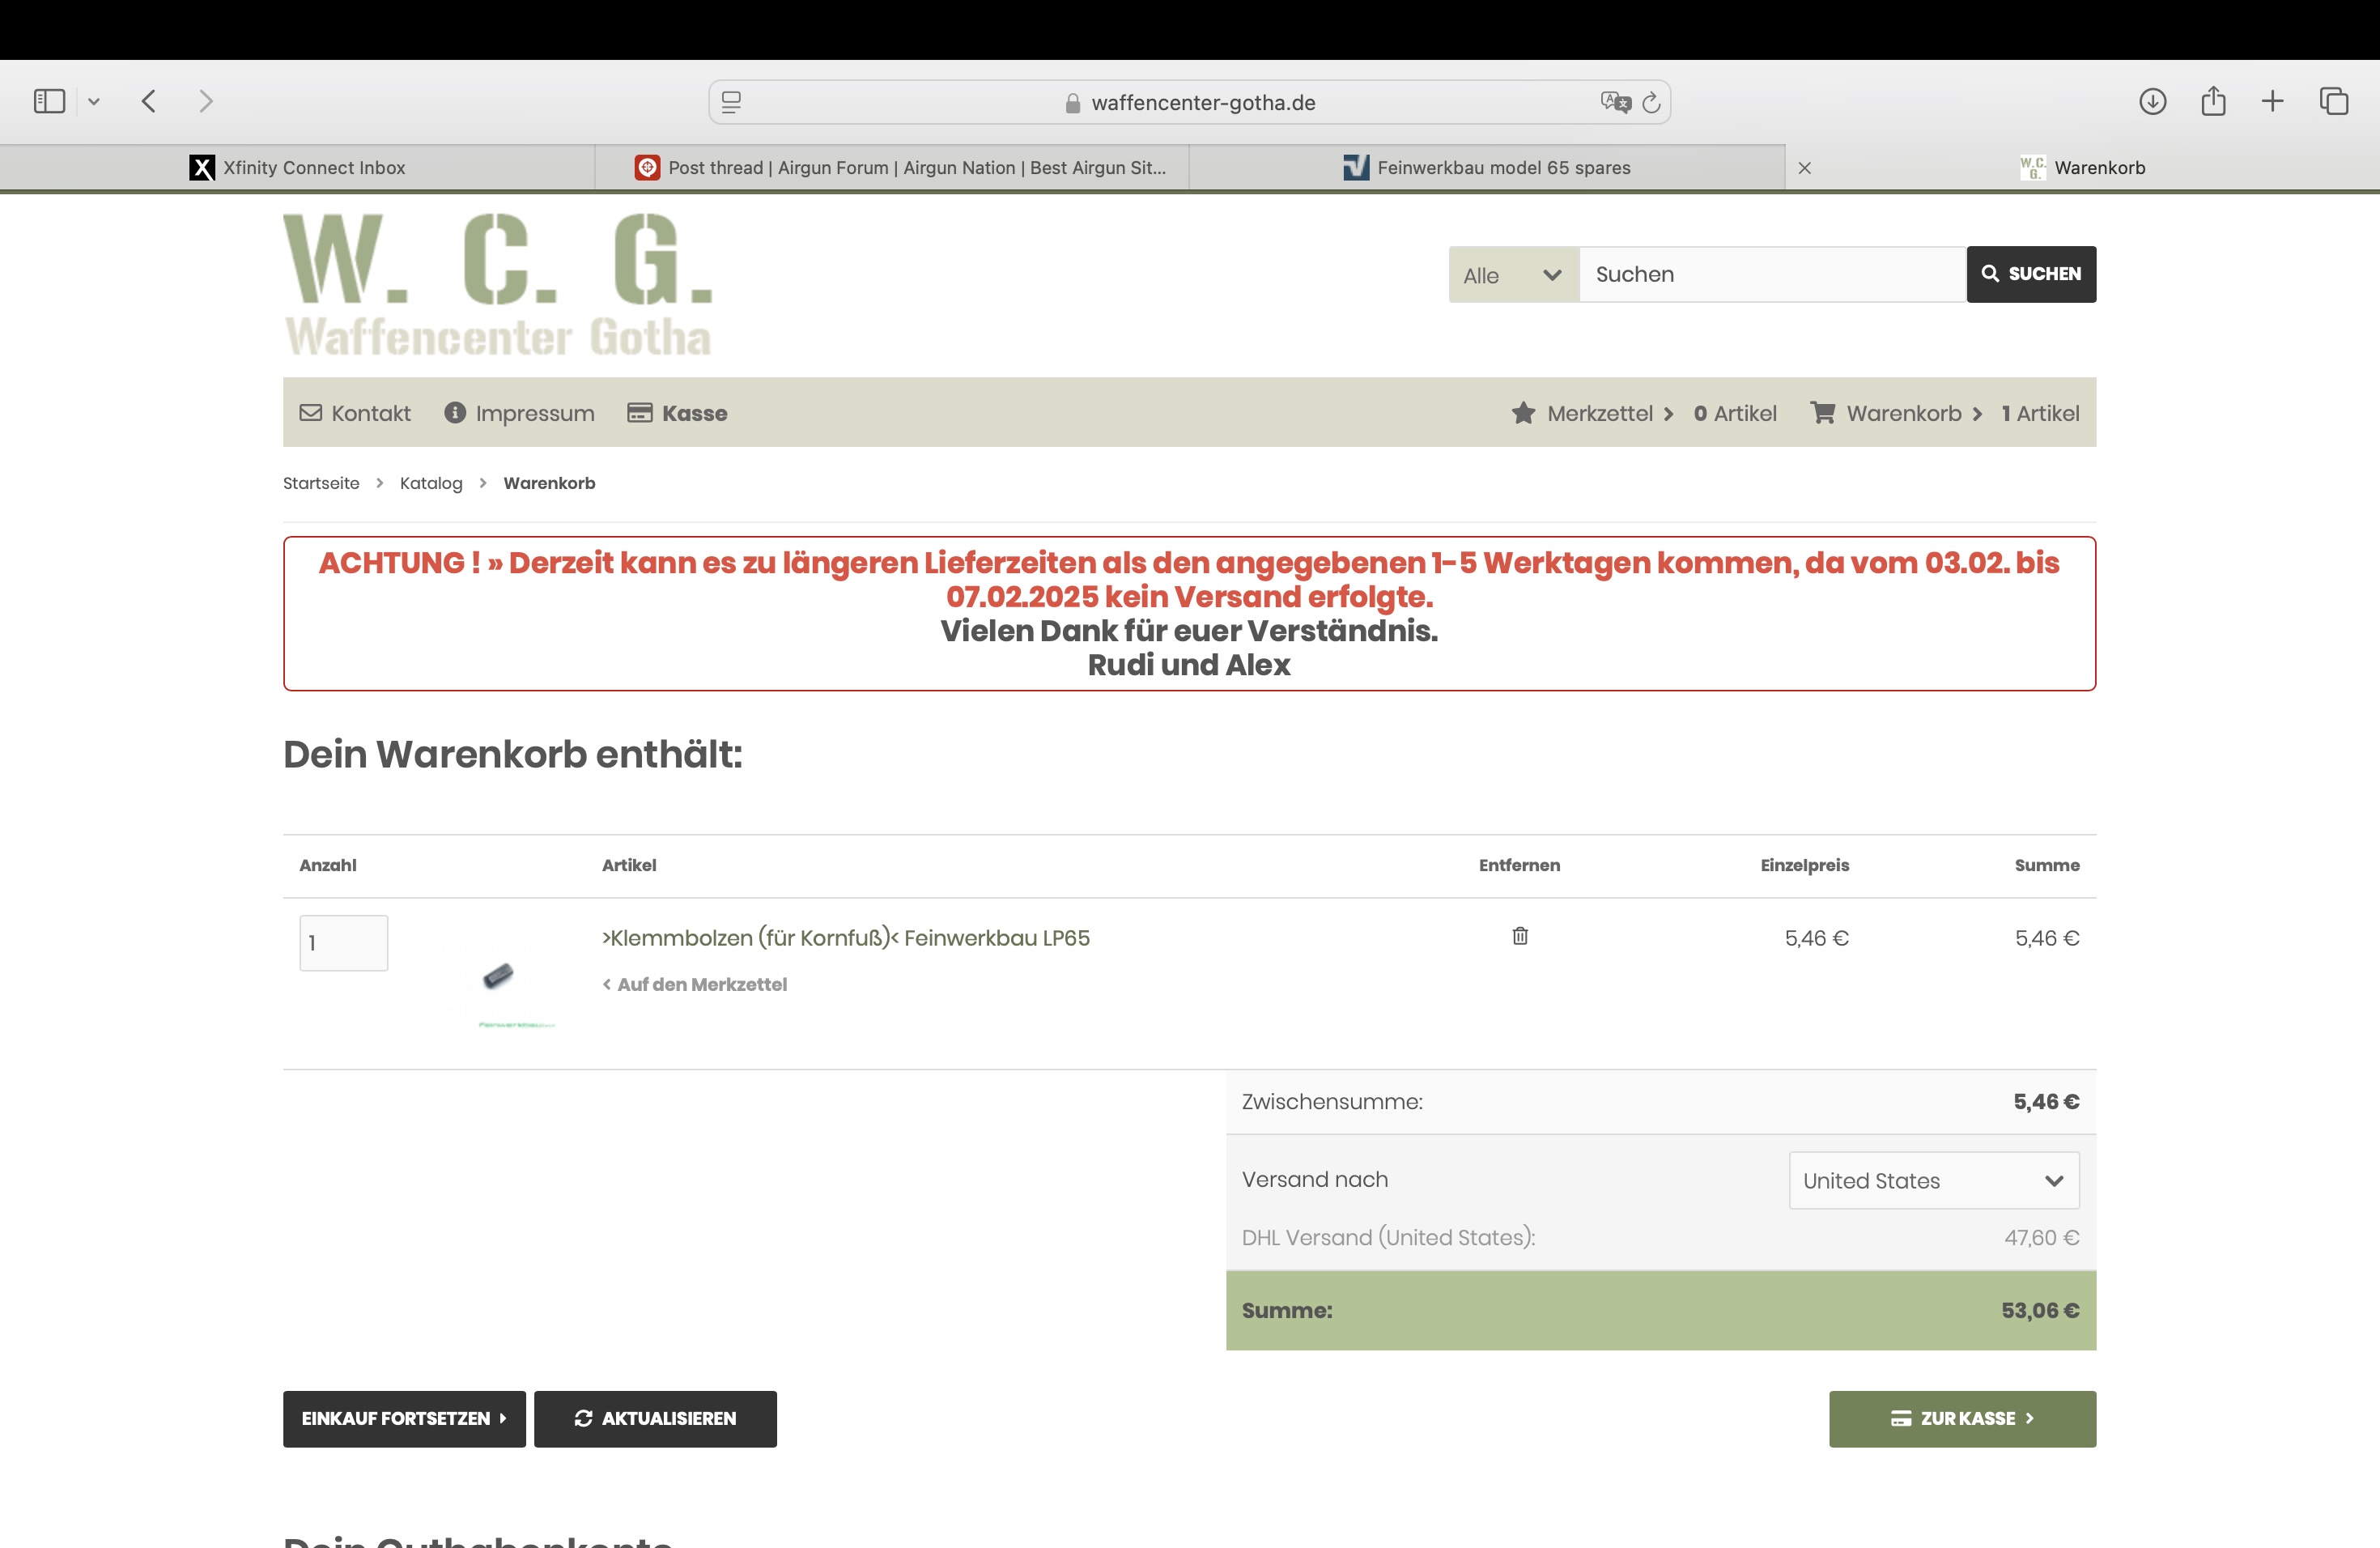Switch to Xfinity Connect Inbox tab
The image size is (2380, 1548).
click(297, 167)
